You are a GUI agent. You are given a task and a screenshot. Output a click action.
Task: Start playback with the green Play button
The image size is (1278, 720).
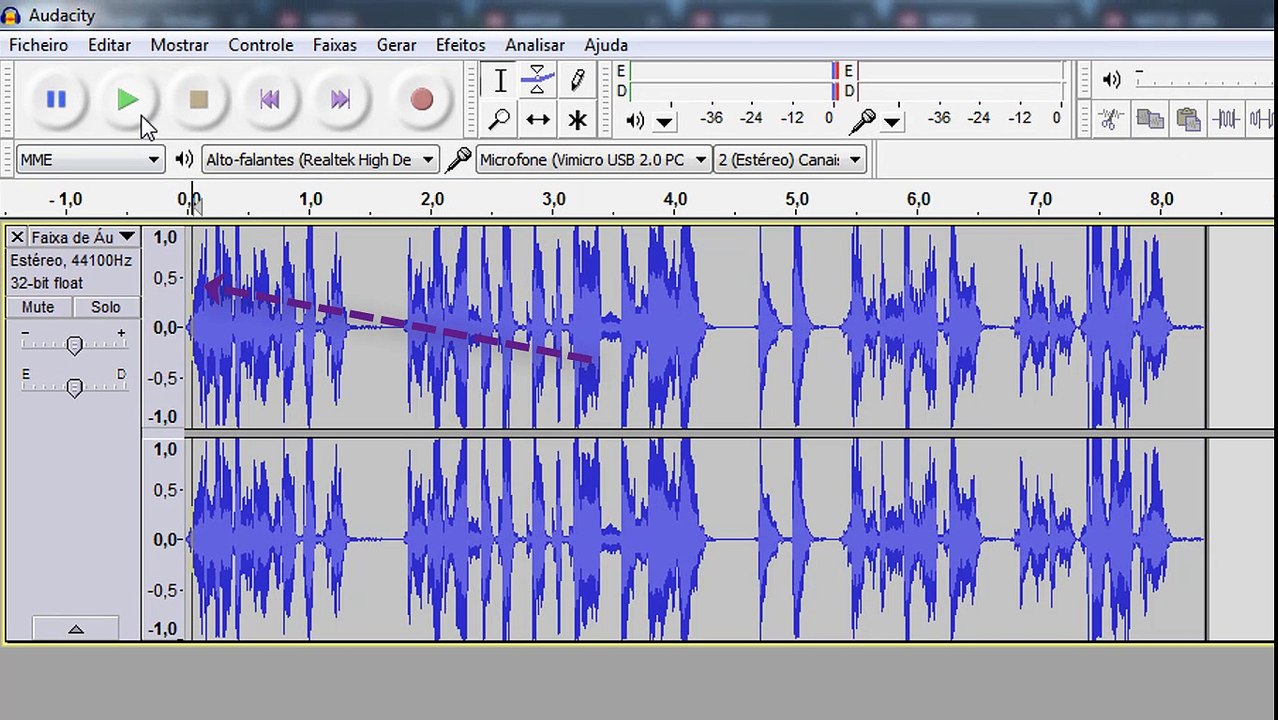(x=127, y=99)
